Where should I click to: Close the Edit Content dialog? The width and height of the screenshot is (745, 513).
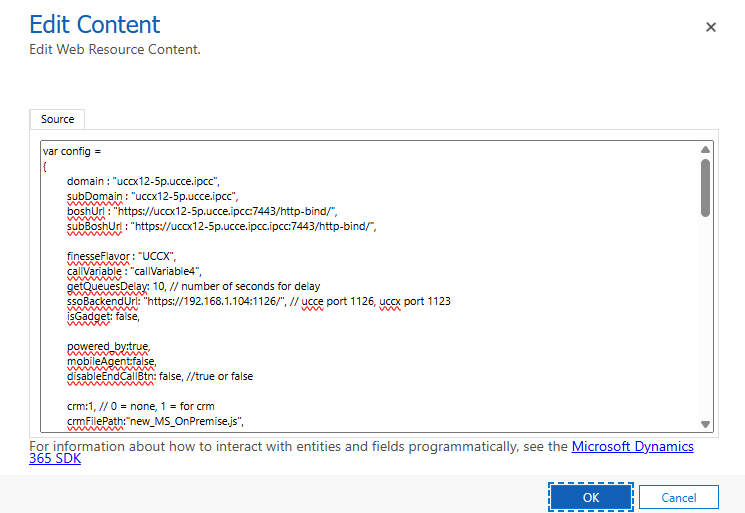pyautogui.click(x=711, y=27)
